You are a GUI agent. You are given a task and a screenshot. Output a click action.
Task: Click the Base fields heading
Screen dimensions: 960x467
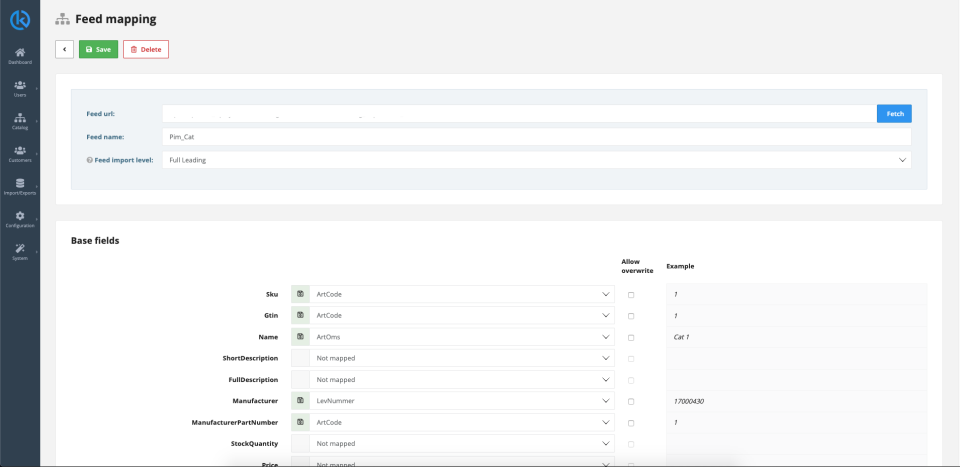coord(95,241)
